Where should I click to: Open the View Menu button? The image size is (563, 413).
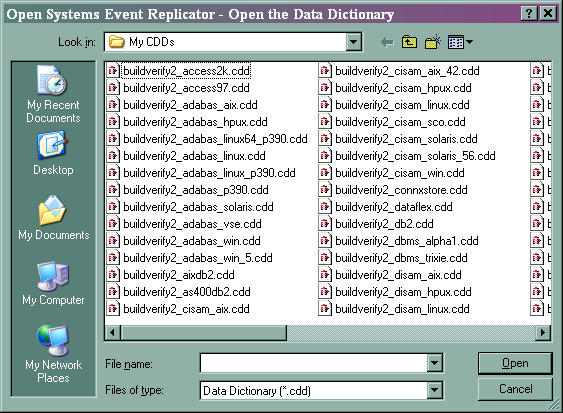coord(460,42)
